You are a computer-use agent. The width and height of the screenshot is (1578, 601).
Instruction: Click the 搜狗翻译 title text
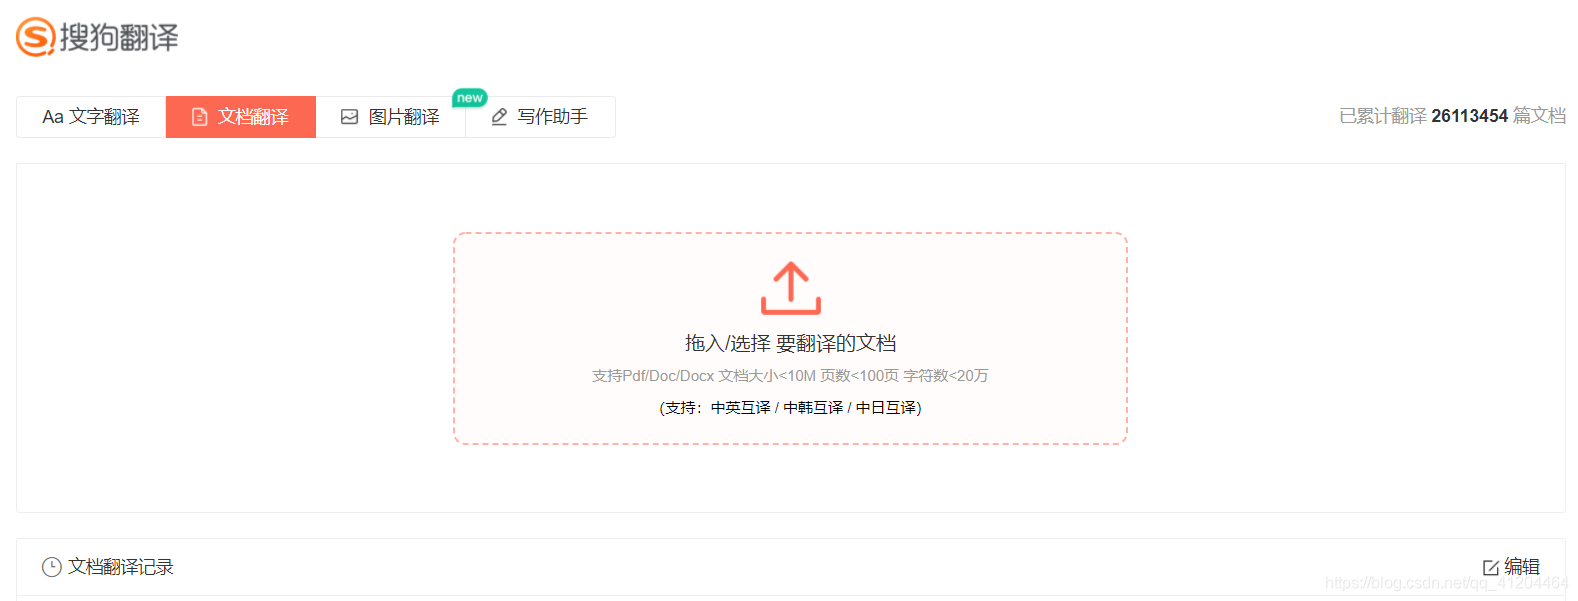[119, 38]
